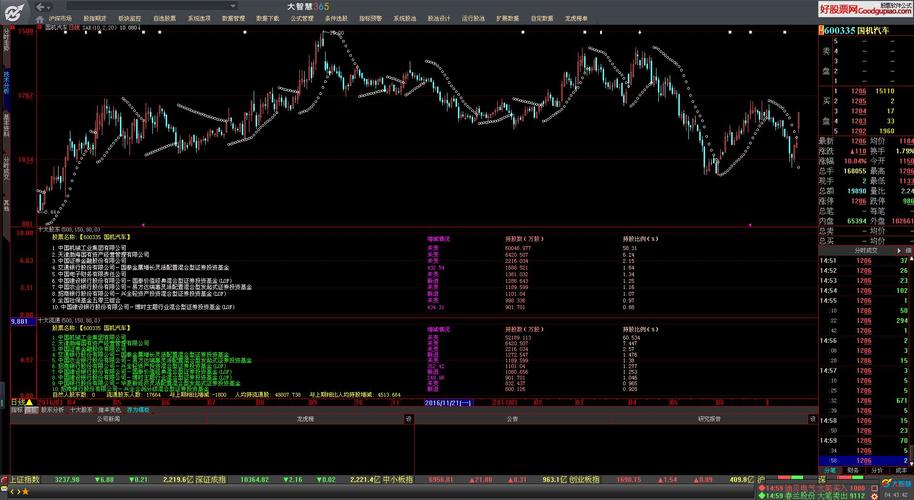Click the 设 settings button beside 龙虎榜
The height and width of the screenshot is (500, 914).
409,419
